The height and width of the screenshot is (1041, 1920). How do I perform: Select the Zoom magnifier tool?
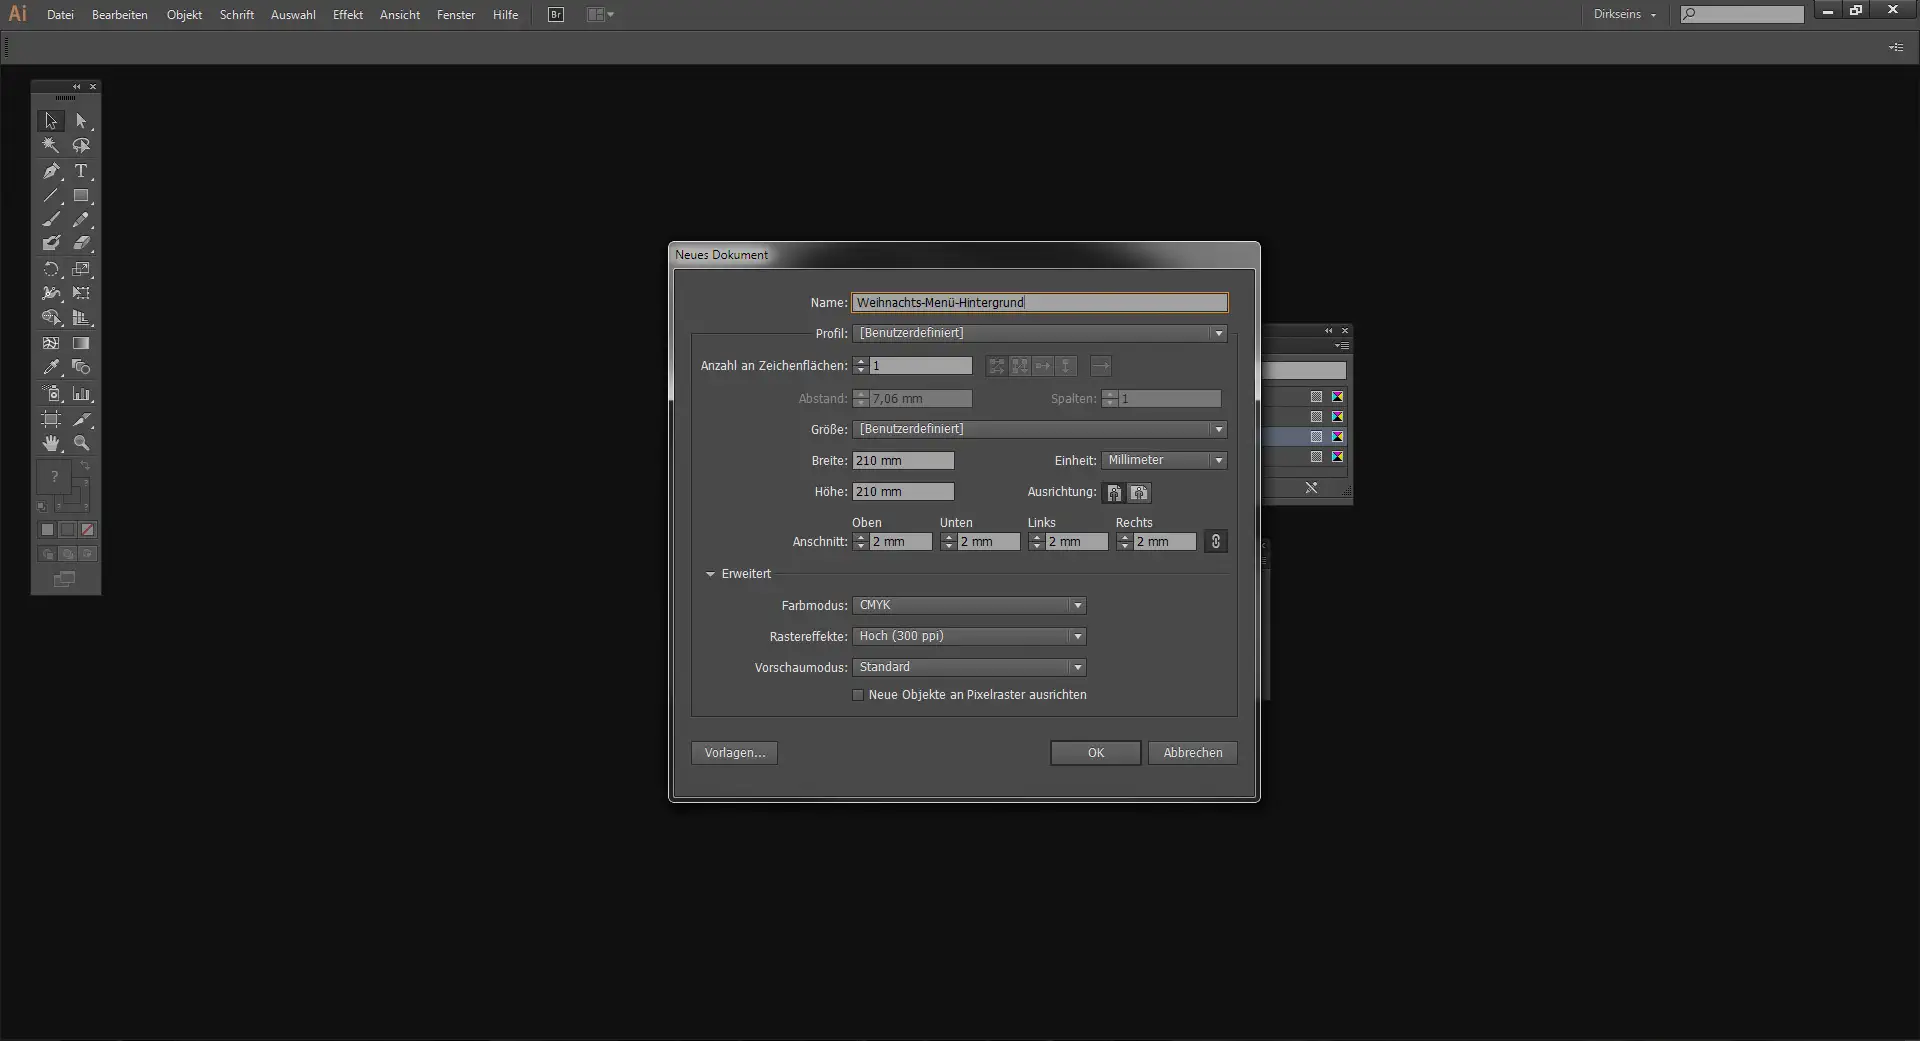click(x=81, y=443)
